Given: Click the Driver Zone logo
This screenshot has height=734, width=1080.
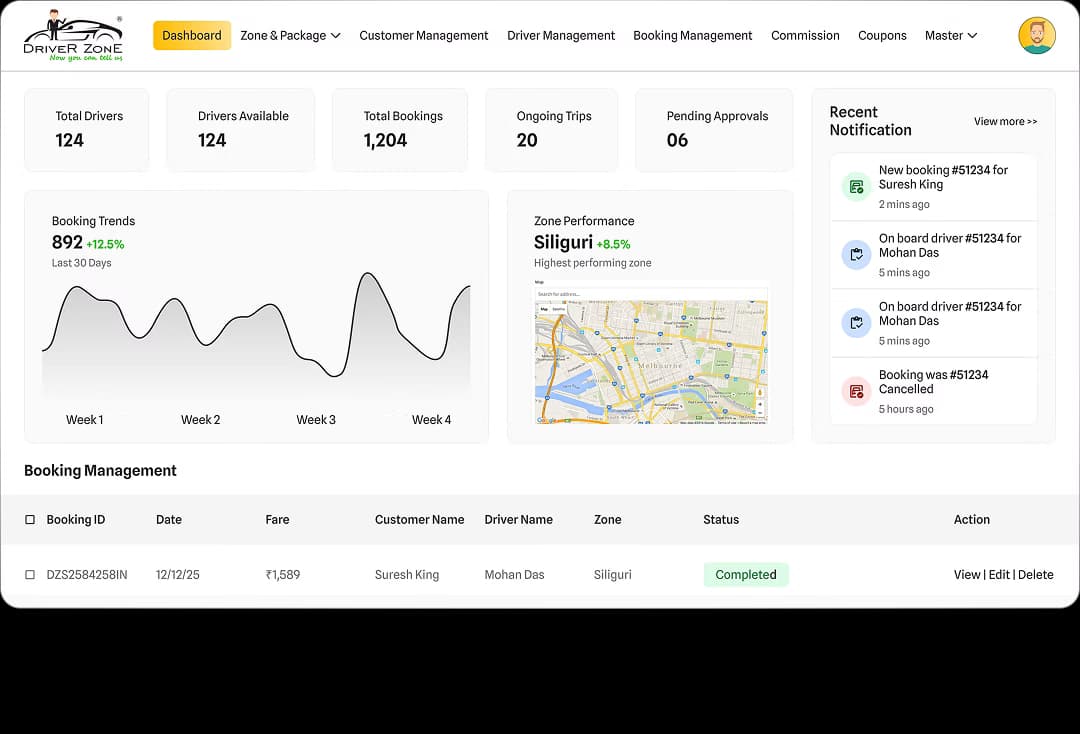Looking at the screenshot, I should pyautogui.click(x=73, y=35).
